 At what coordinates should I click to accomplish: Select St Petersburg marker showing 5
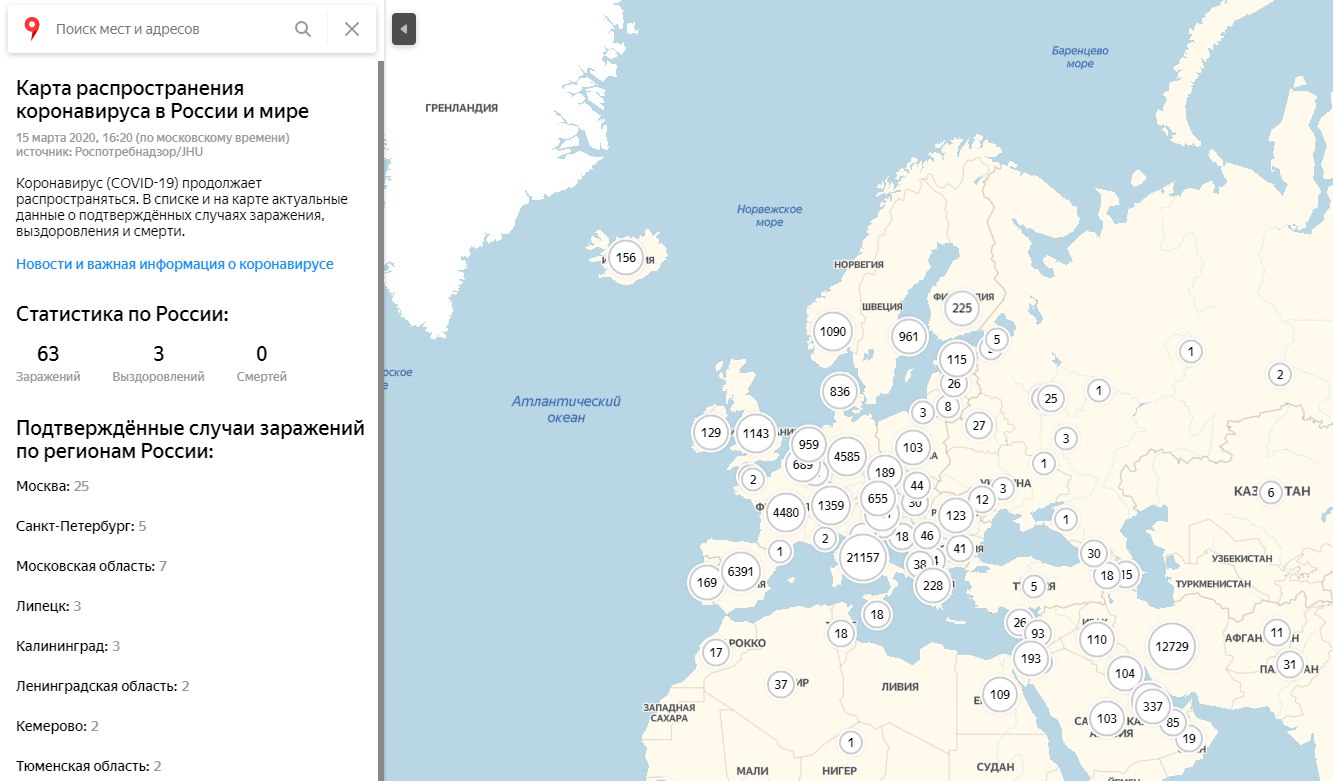click(x=996, y=339)
